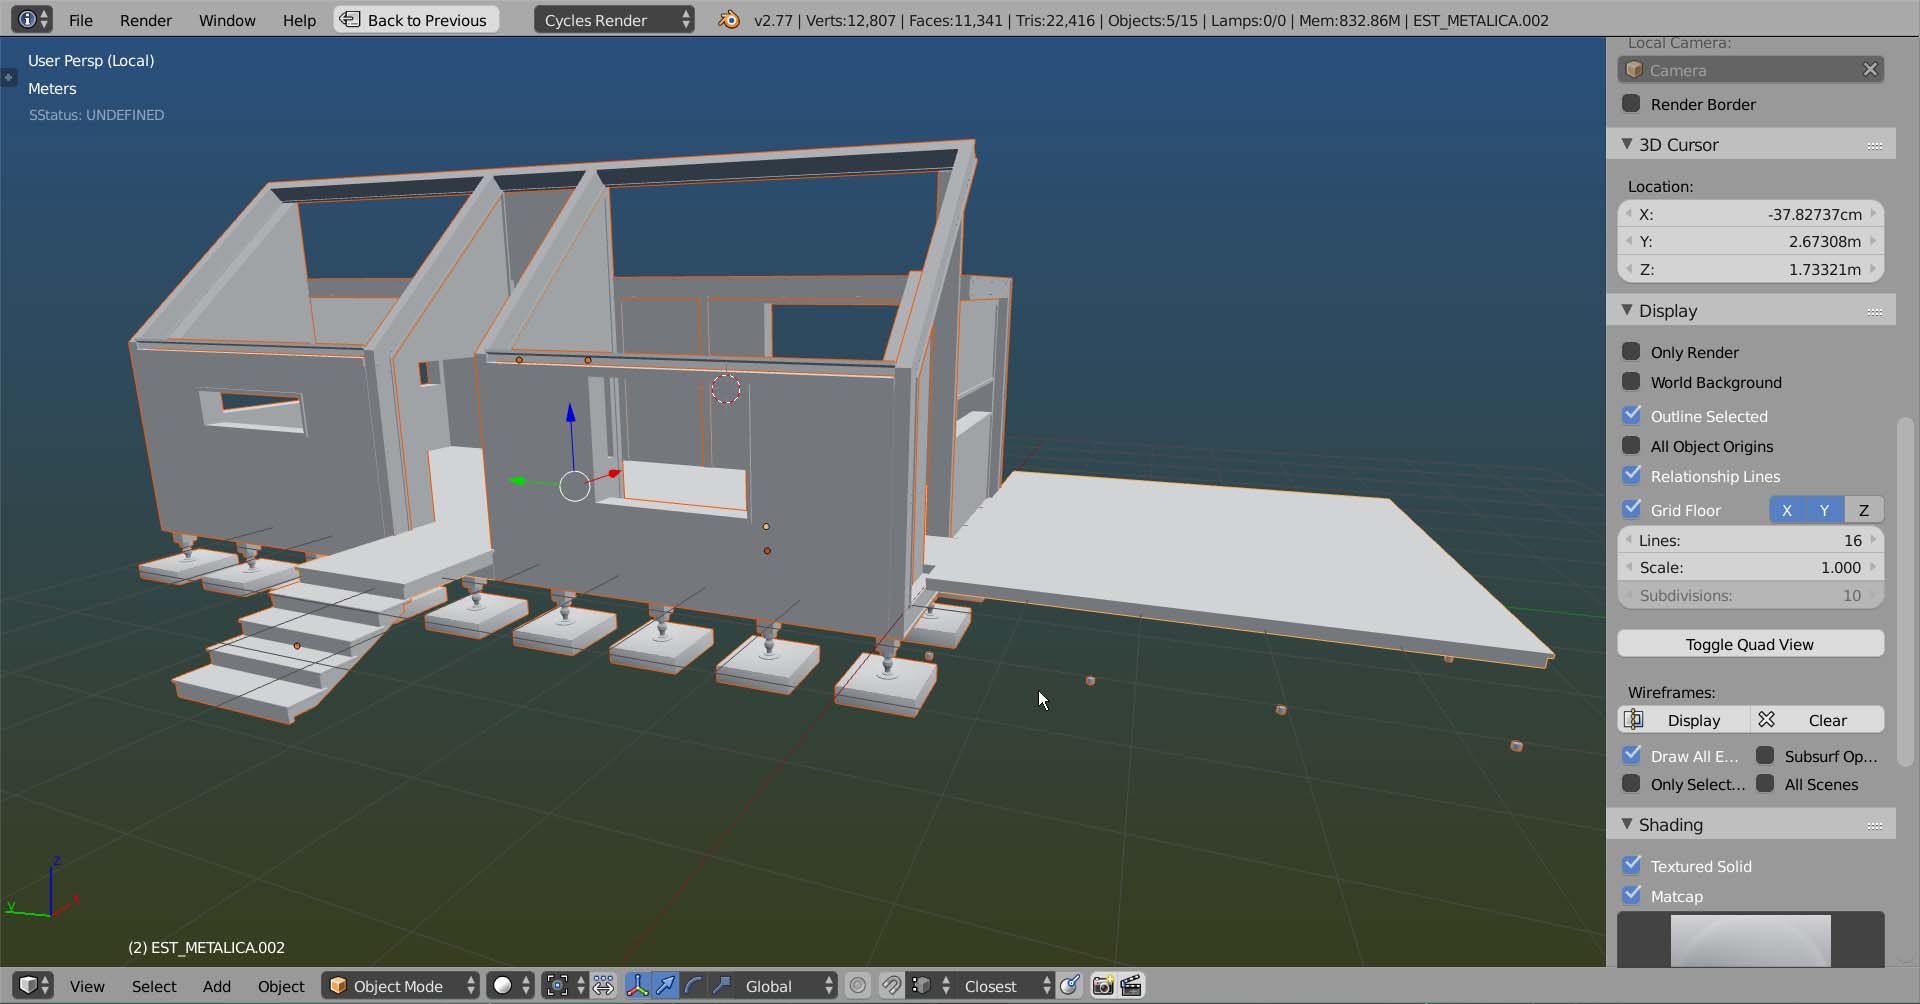Open the viewport shading sphere selector

[x=509, y=985]
